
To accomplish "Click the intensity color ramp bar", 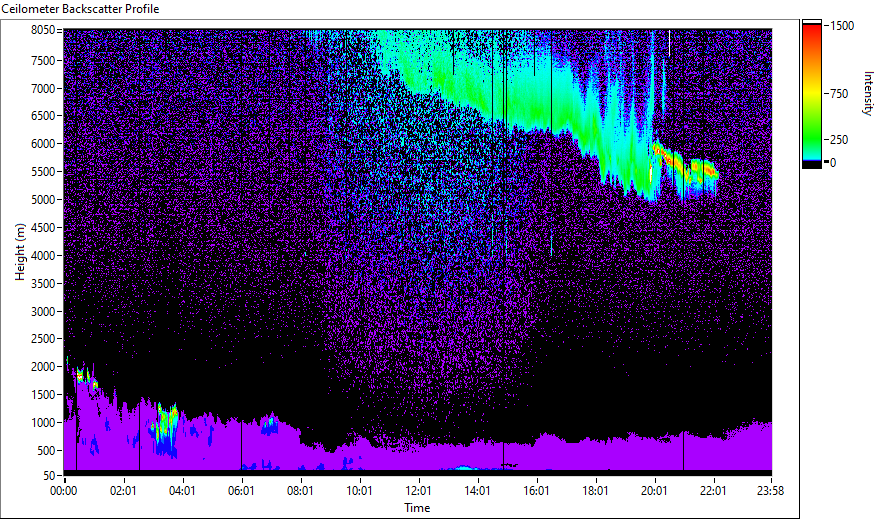I will [811, 94].
